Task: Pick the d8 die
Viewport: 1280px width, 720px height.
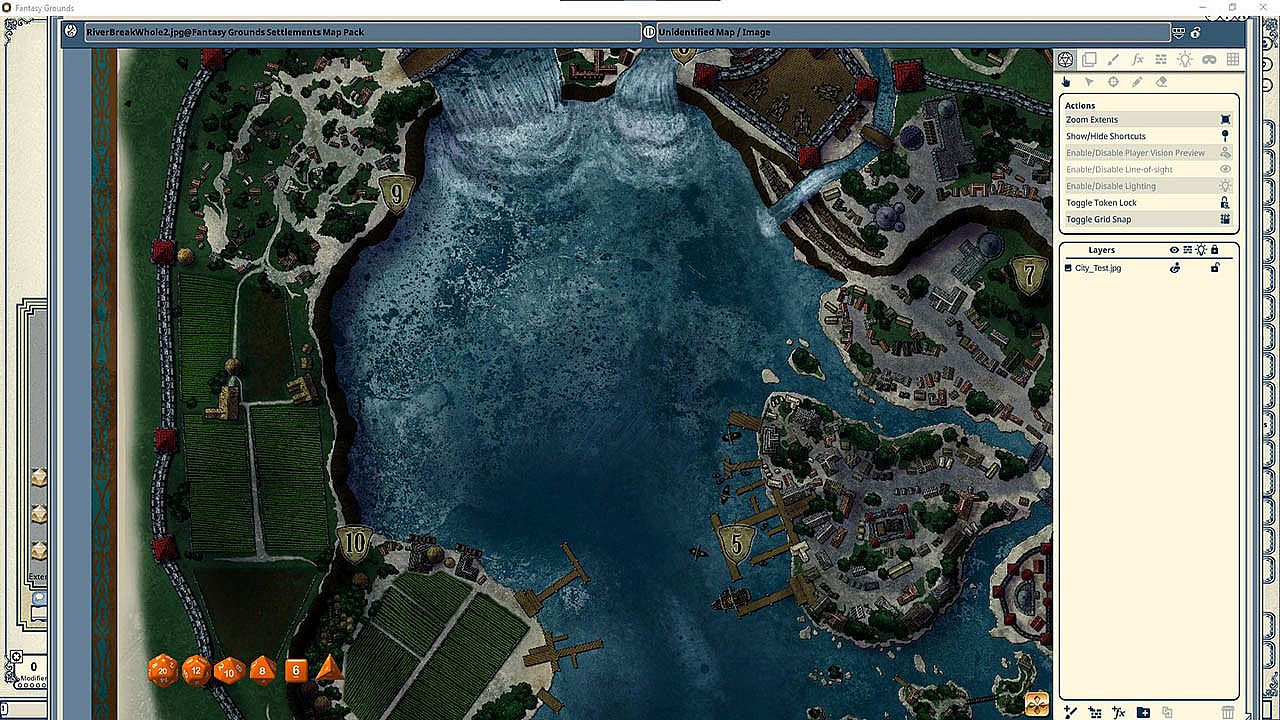Action: pos(262,670)
